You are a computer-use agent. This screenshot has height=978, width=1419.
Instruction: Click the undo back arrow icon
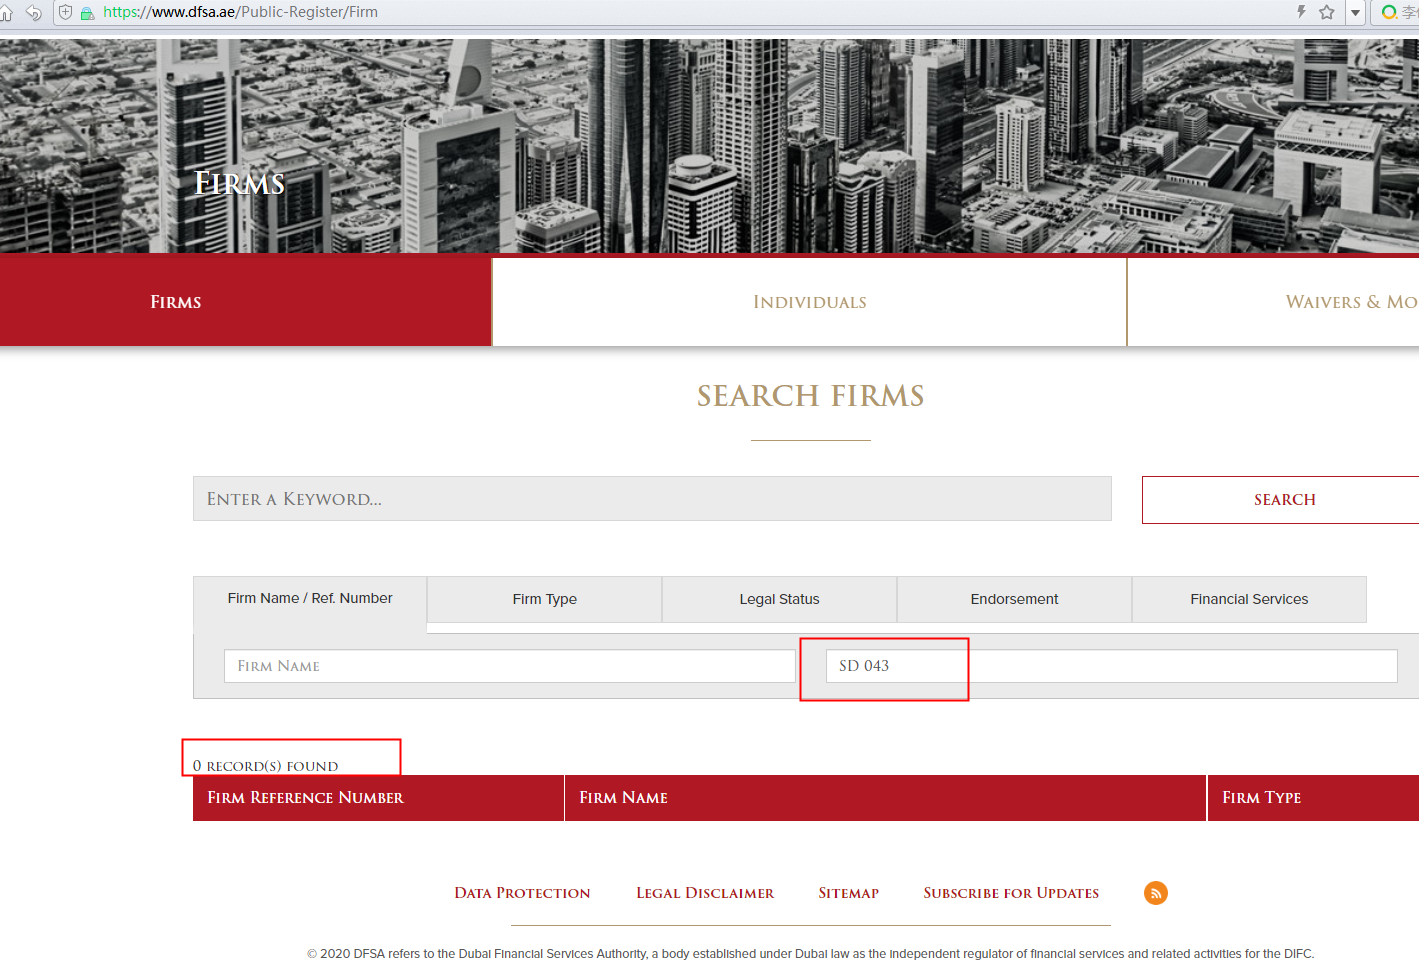click(33, 12)
